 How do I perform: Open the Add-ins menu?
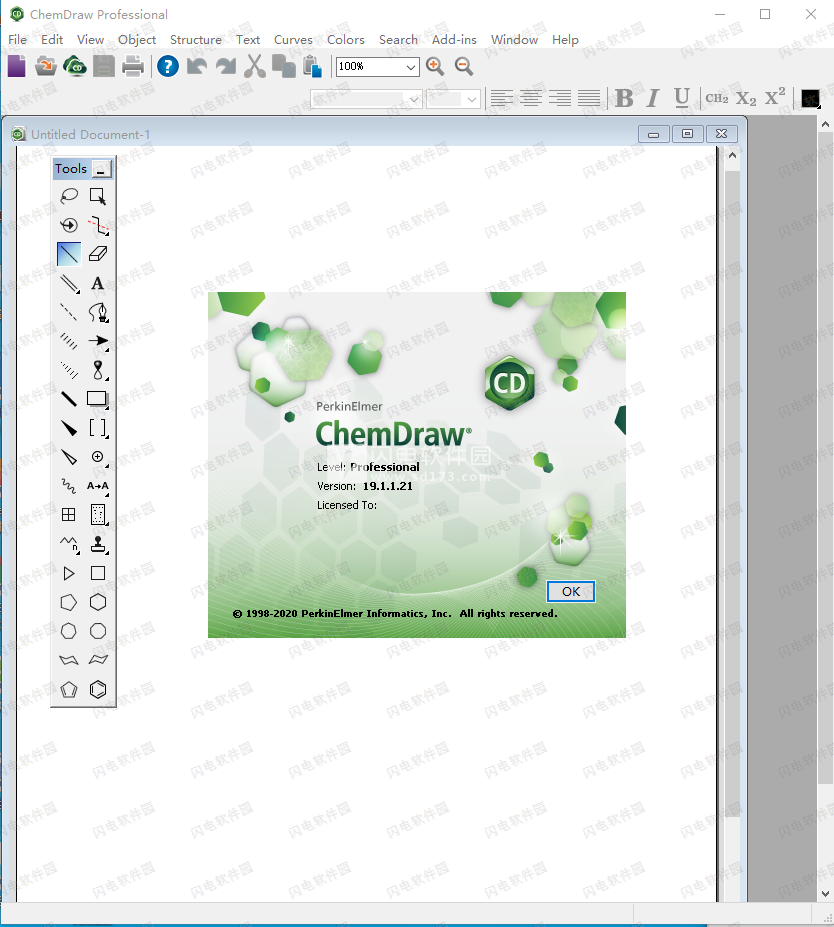(x=454, y=40)
